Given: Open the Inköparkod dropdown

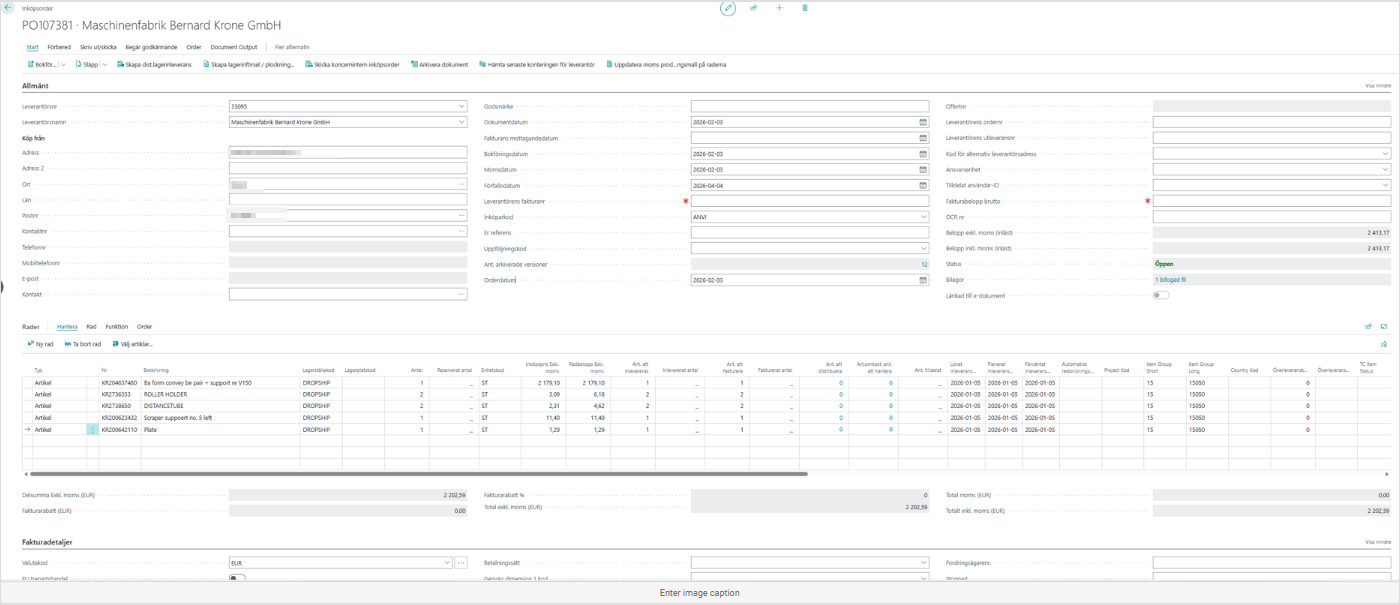Looking at the screenshot, I should [x=923, y=217].
